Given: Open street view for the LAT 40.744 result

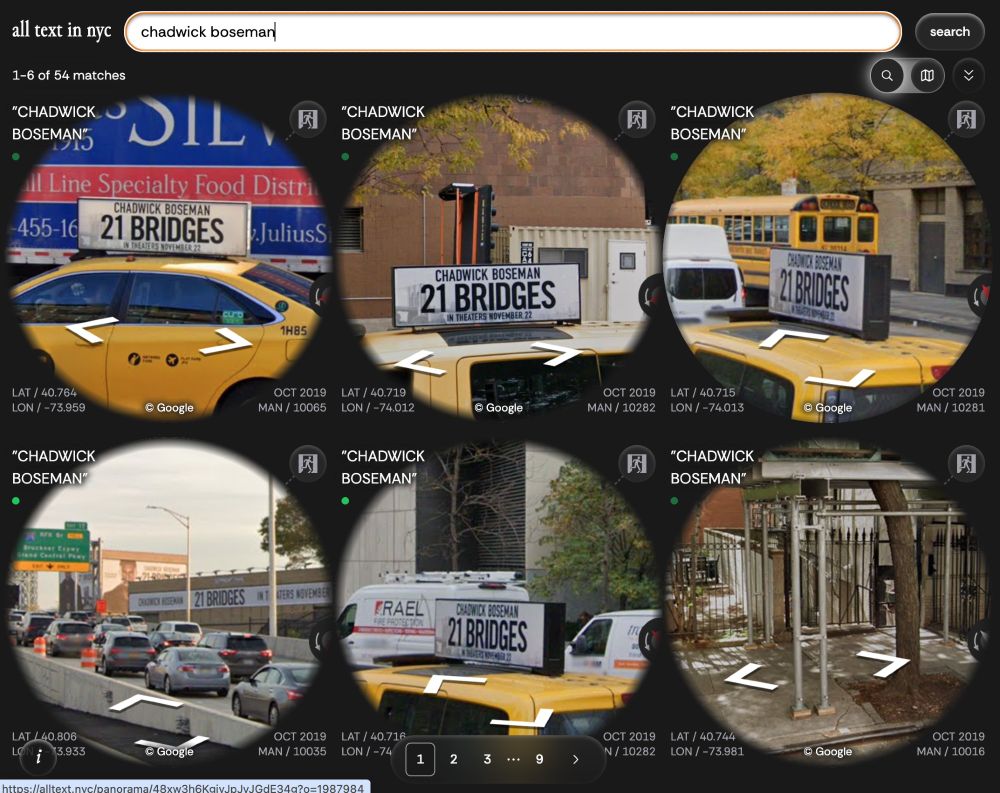Looking at the screenshot, I should click(966, 463).
